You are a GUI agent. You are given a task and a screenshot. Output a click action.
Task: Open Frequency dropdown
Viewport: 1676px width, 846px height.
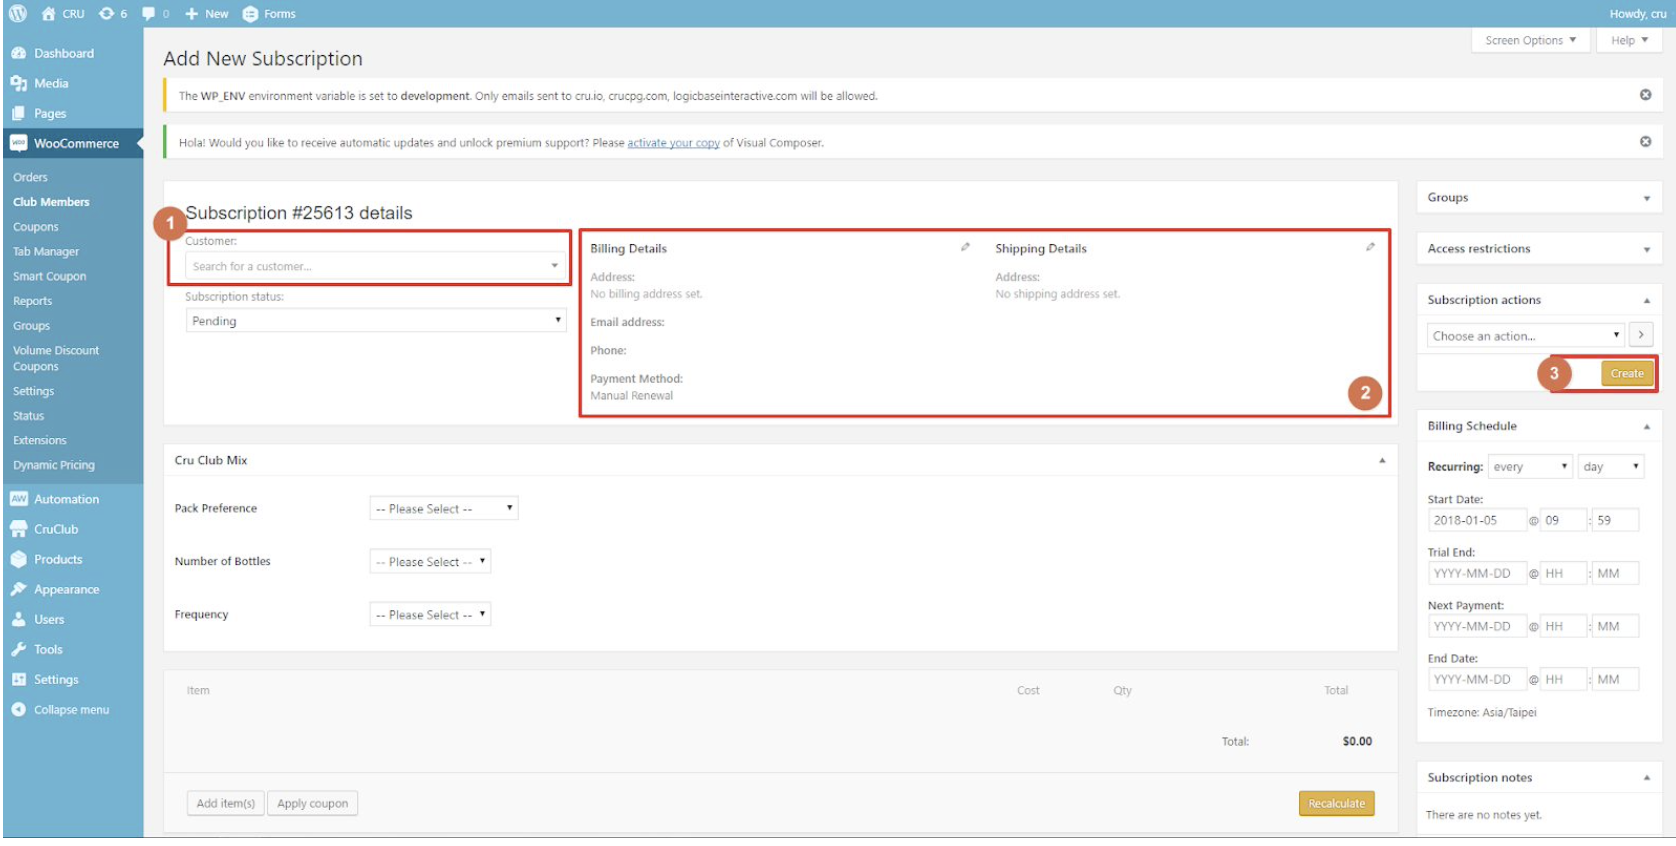click(430, 614)
